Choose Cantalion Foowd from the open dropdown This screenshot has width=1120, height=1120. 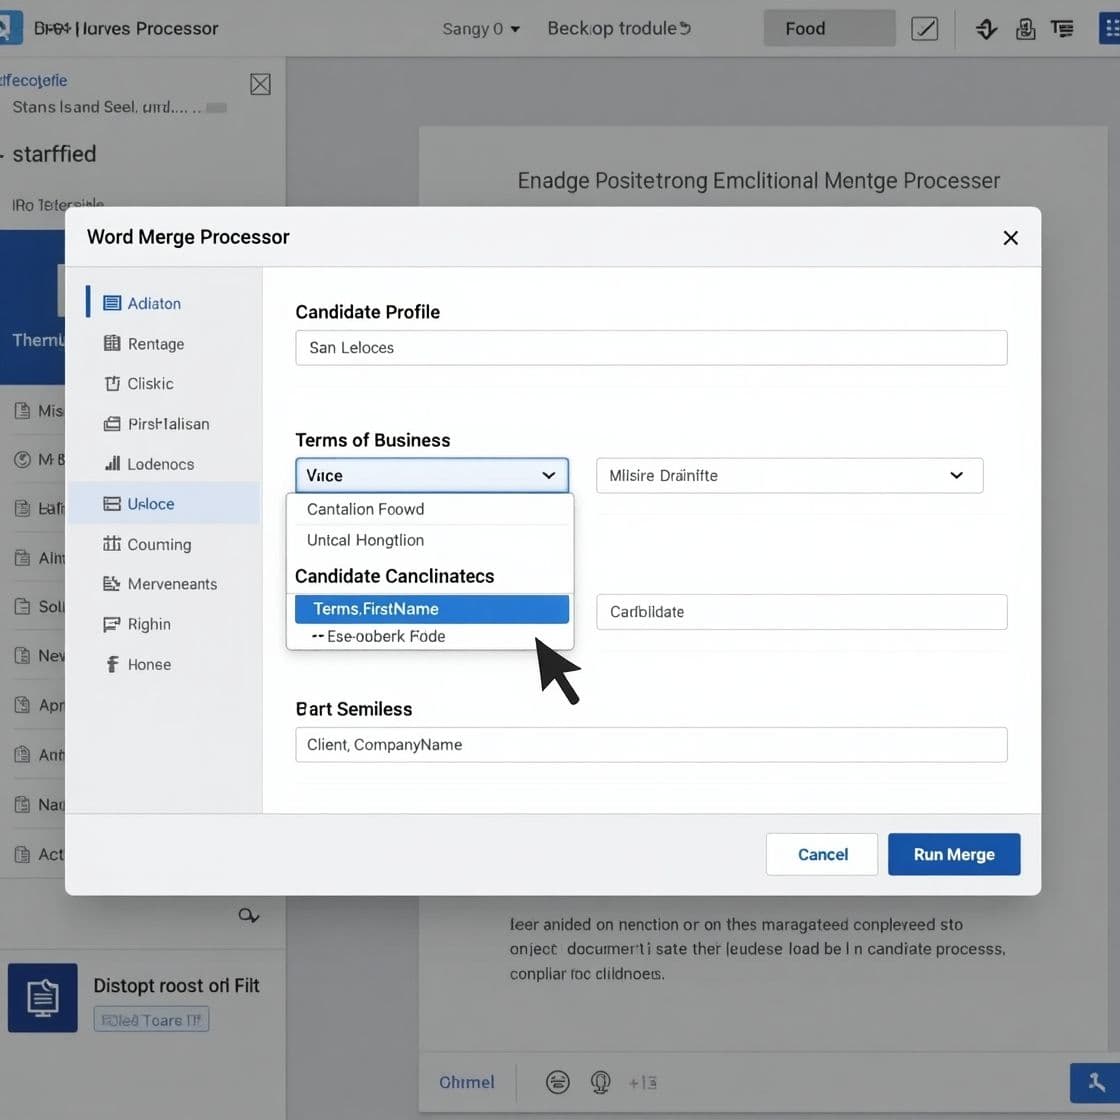click(x=365, y=509)
